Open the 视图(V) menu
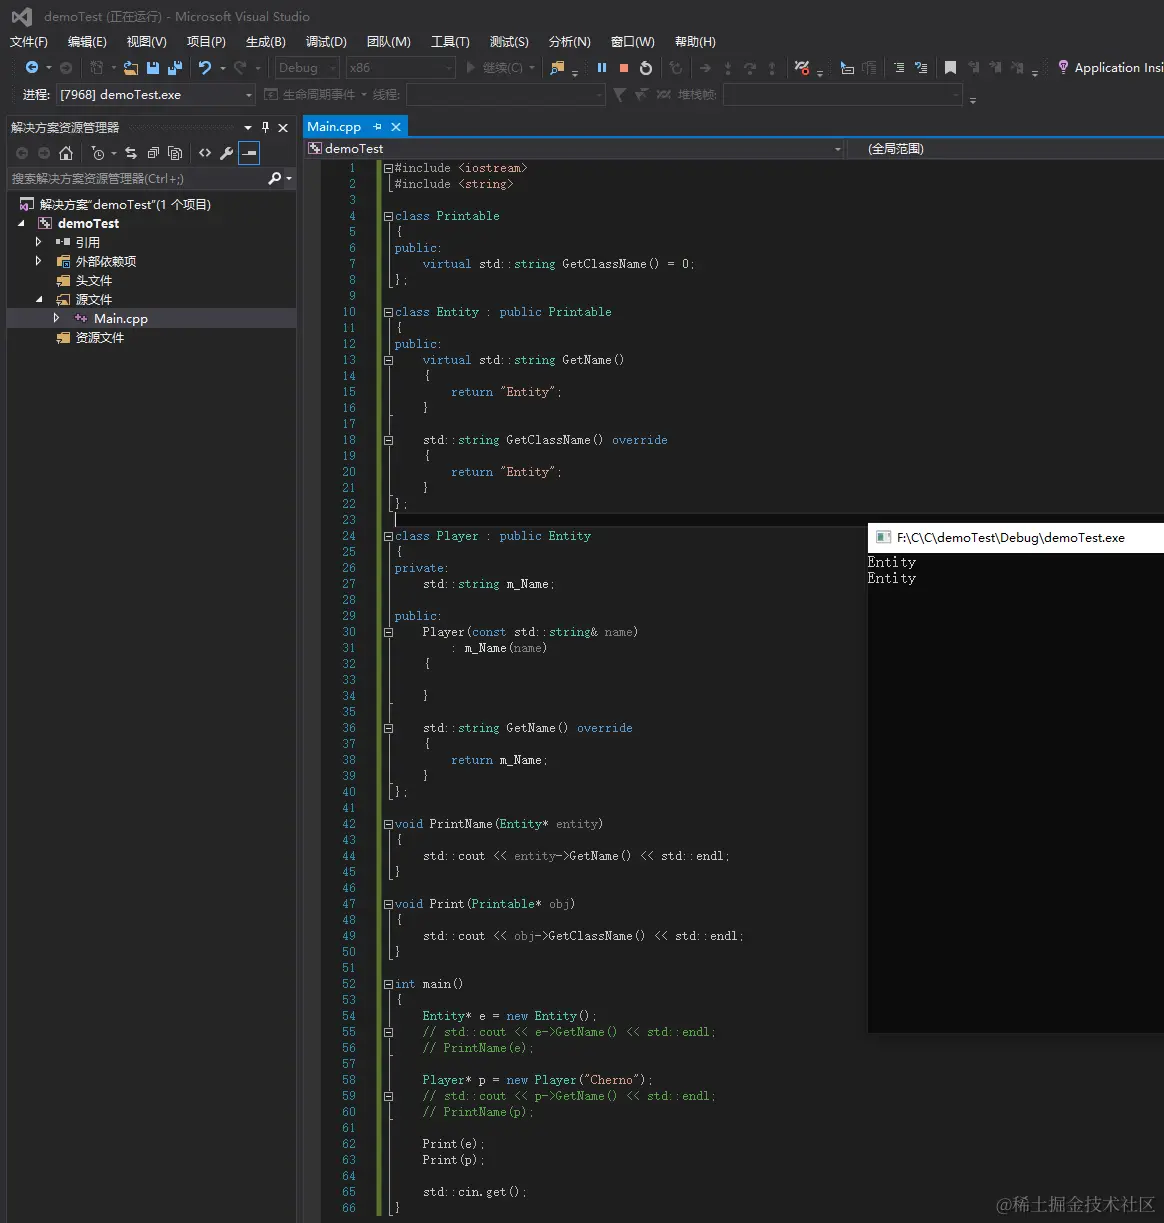 (x=146, y=42)
